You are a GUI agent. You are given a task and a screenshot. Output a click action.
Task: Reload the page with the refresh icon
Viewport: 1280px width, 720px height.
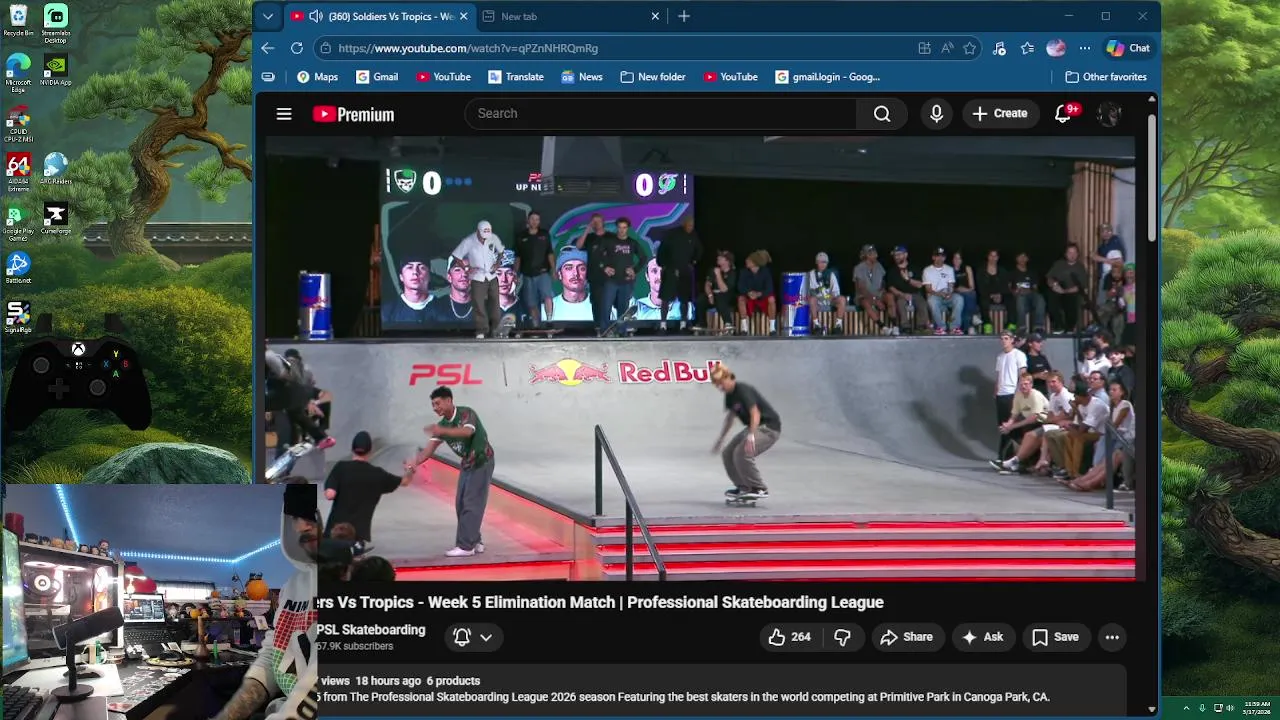pyautogui.click(x=297, y=48)
